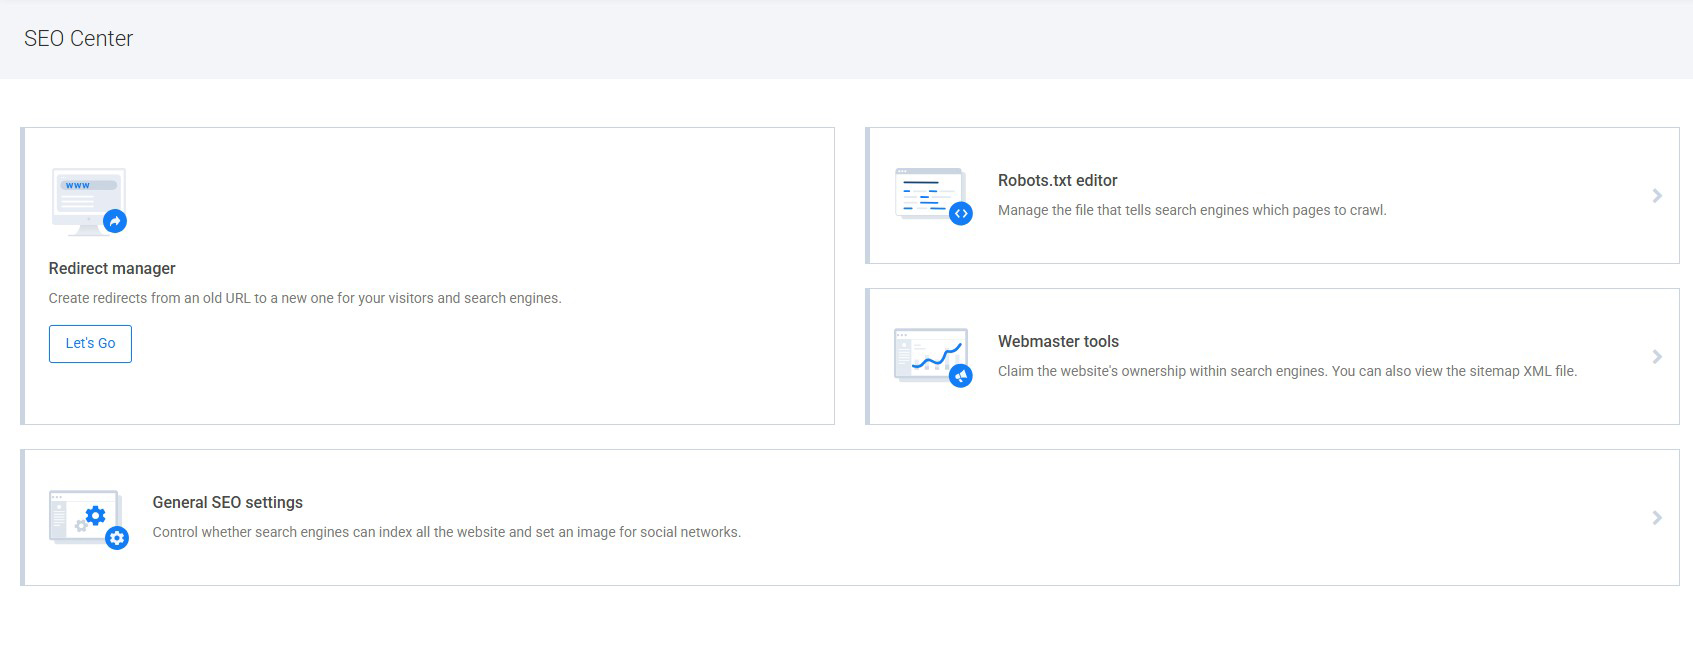Open the Webmaster tools title

pyautogui.click(x=1058, y=341)
